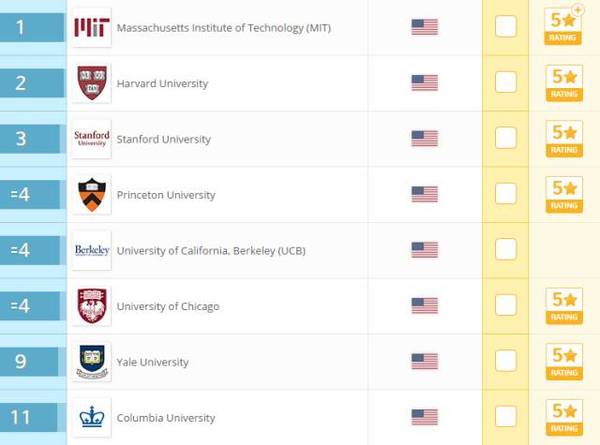Open the Harvard University profile link
The image size is (600, 445).
(x=162, y=83)
